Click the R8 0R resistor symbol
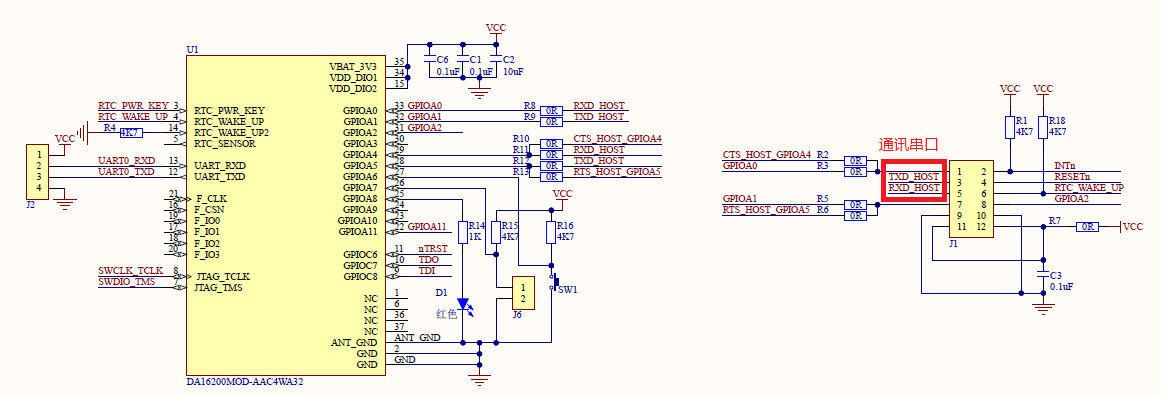 [x=551, y=110]
